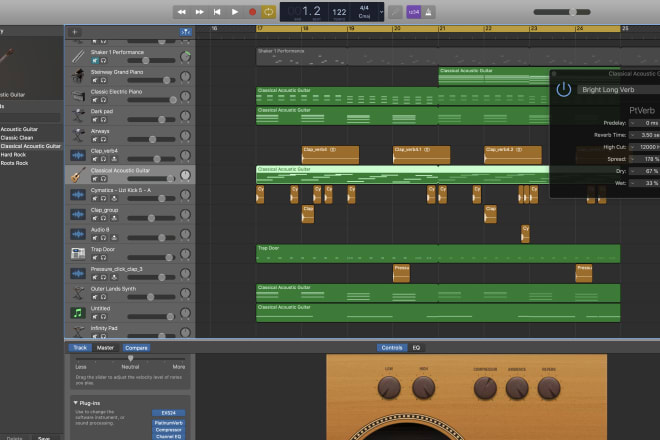
Task: Click the PtVerb Reverb Time slider
Action: tap(646, 135)
